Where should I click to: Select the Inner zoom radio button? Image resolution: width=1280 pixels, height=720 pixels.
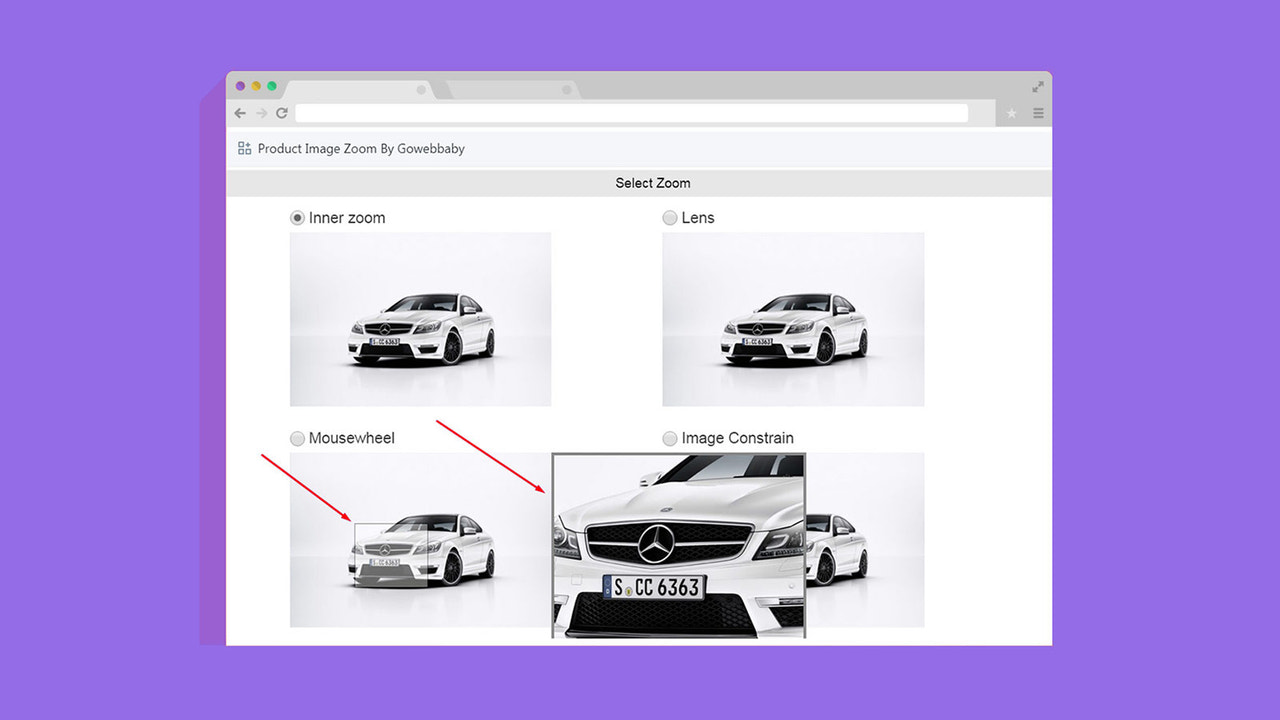point(297,217)
